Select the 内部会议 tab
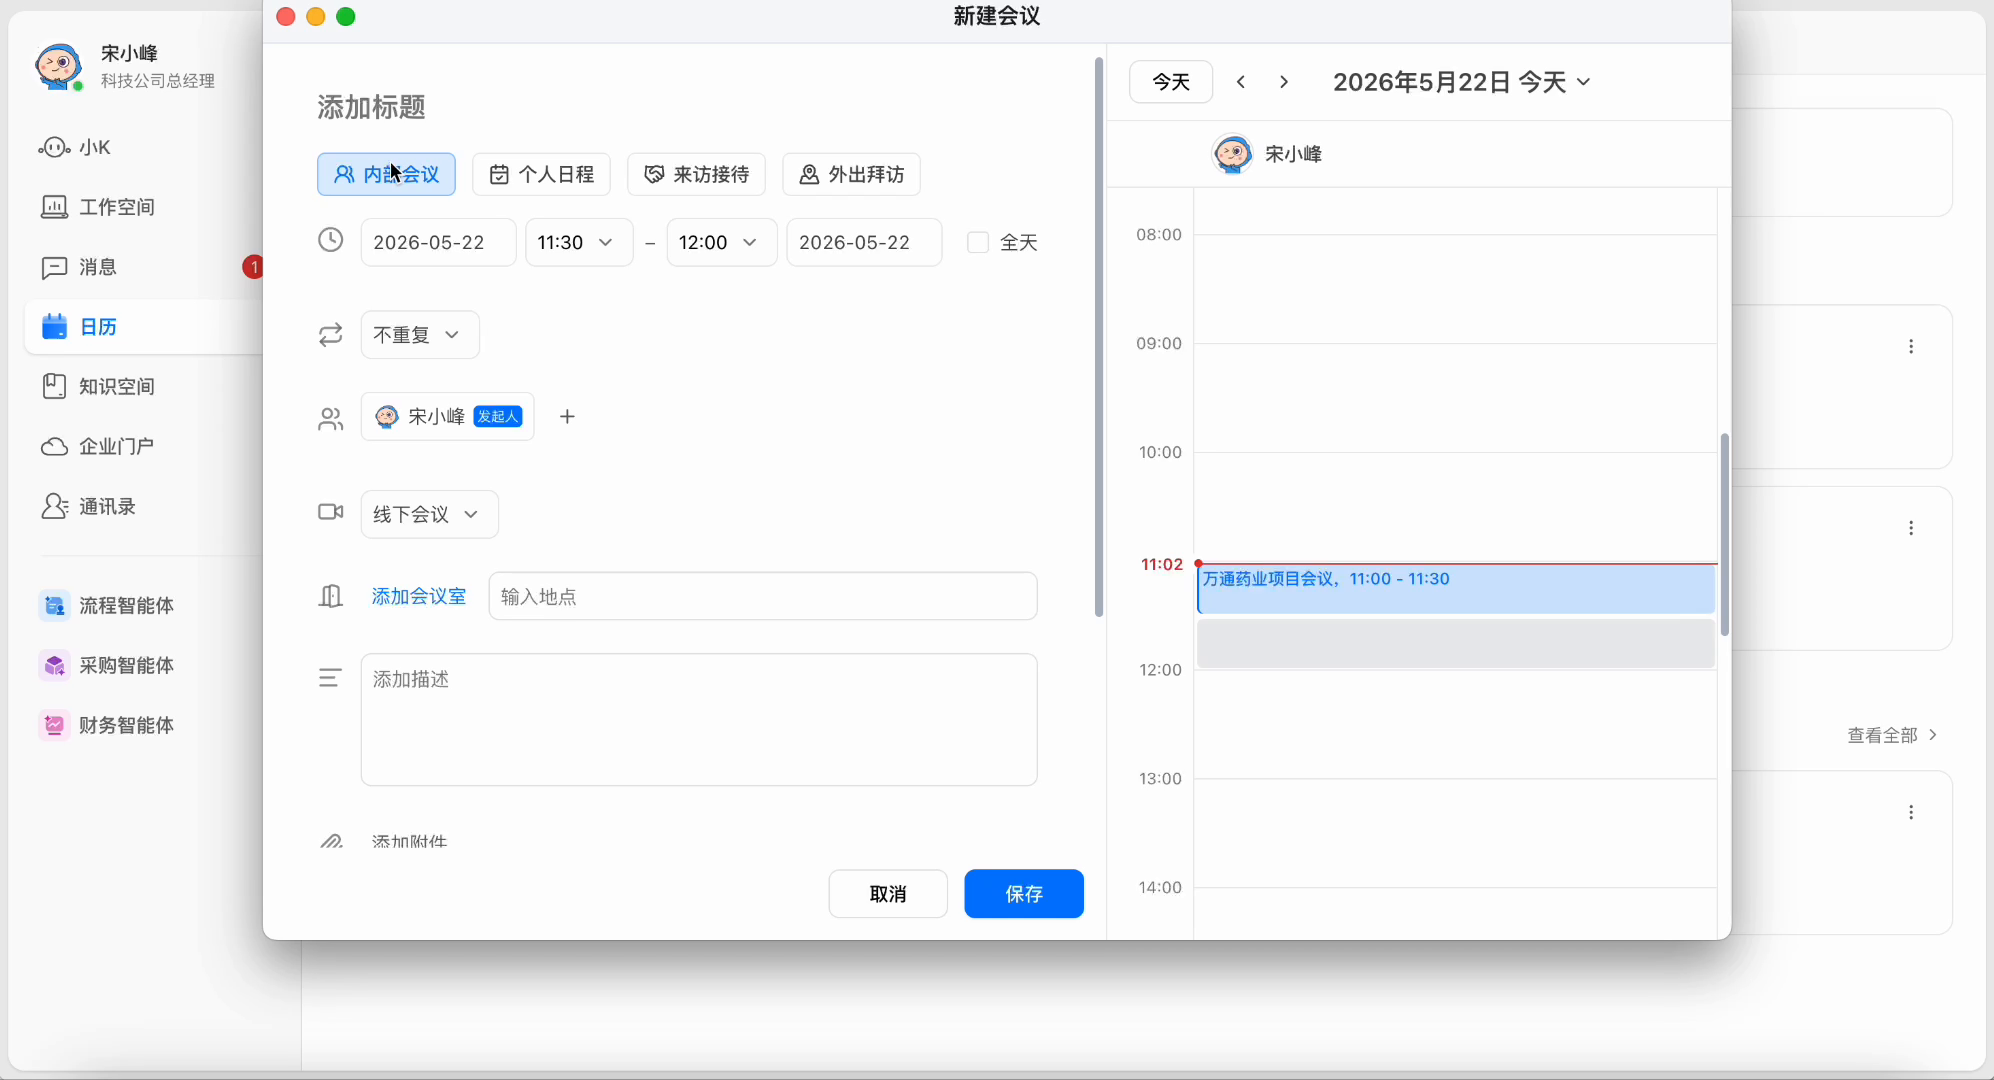Viewport: 1994px width, 1080px height. click(x=386, y=175)
